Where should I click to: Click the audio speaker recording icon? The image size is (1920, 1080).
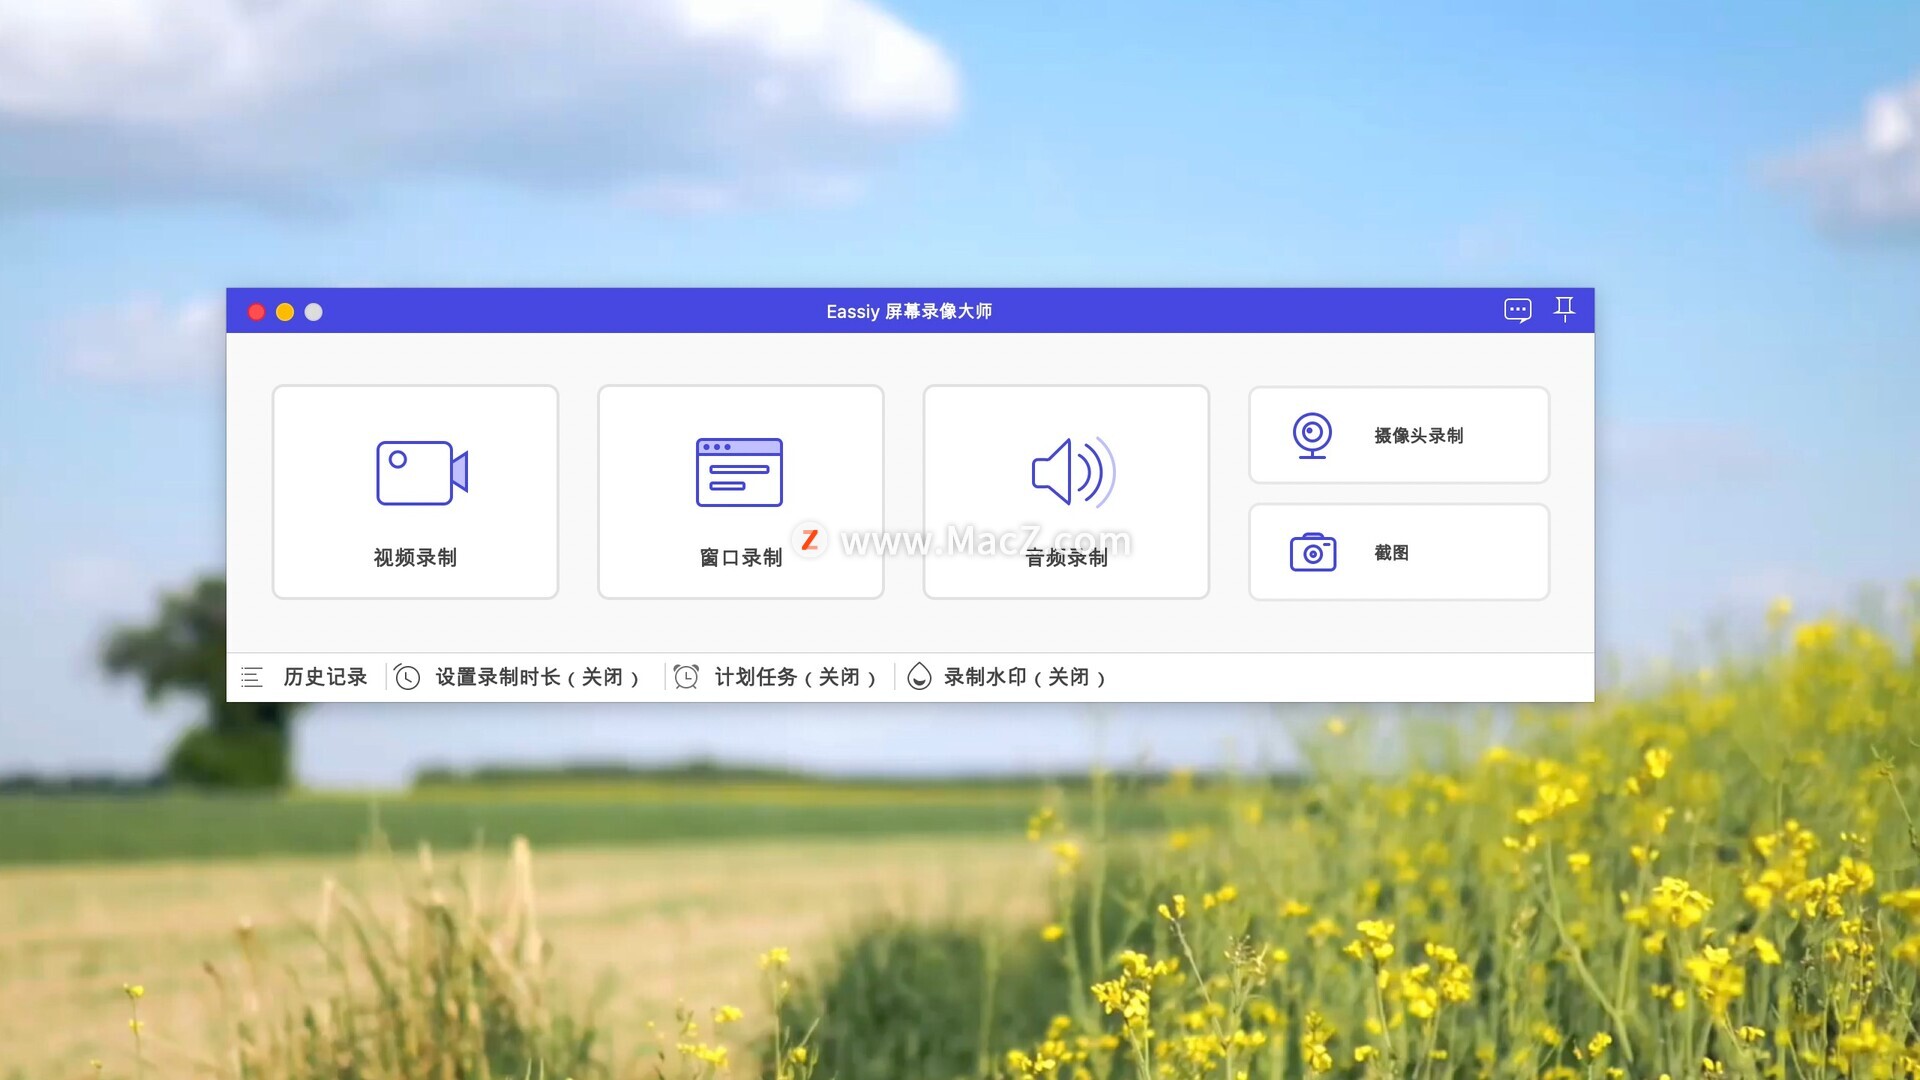pos(1073,471)
